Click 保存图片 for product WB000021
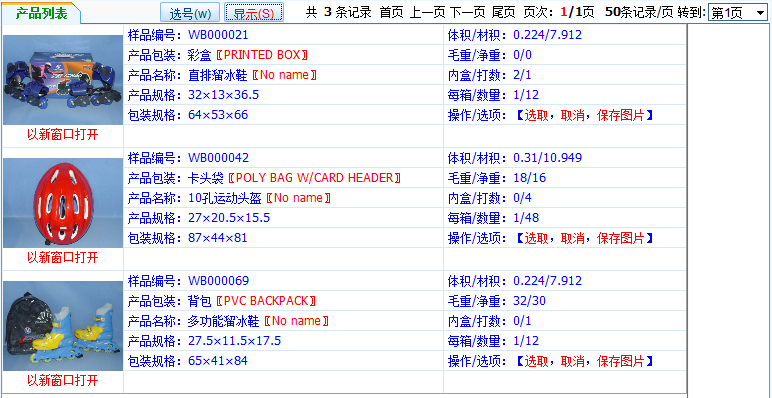Image resolution: width=772 pixels, height=398 pixels. click(x=621, y=116)
